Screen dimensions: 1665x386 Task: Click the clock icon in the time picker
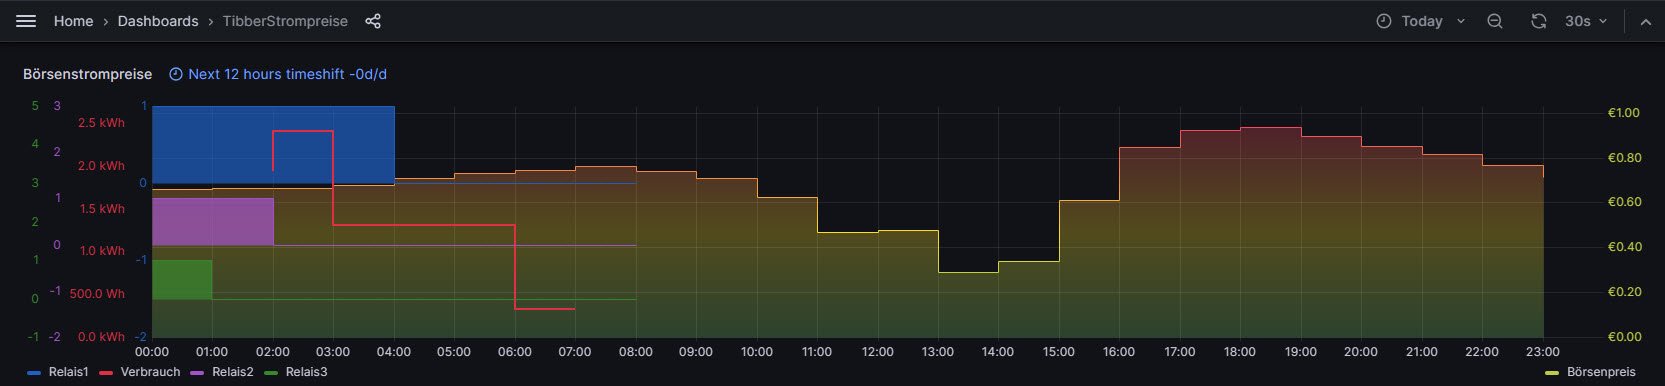click(x=1384, y=21)
